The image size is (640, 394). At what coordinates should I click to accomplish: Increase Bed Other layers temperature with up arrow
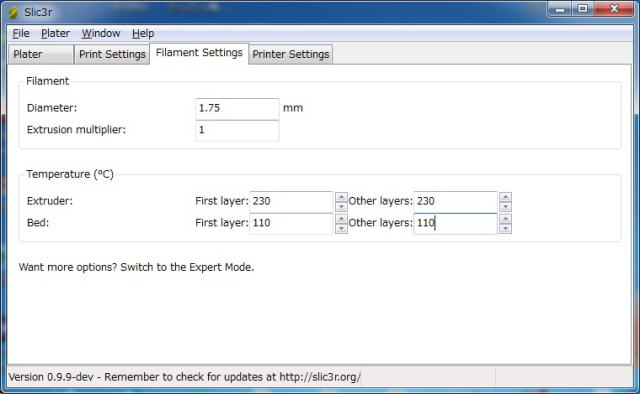[505, 219]
